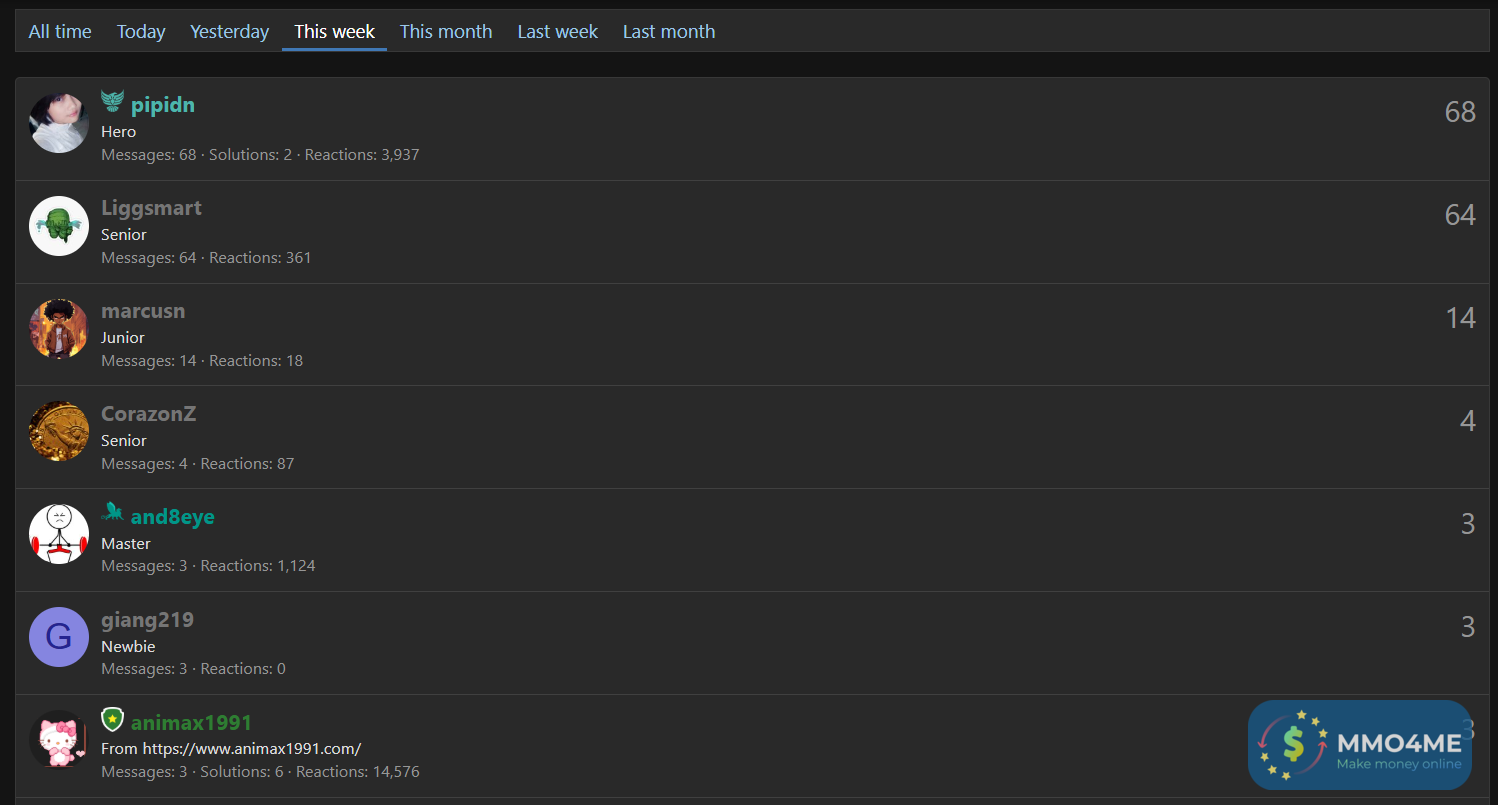Switch to the Today tab
This screenshot has width=1498, height=805.
click(141, 31)
